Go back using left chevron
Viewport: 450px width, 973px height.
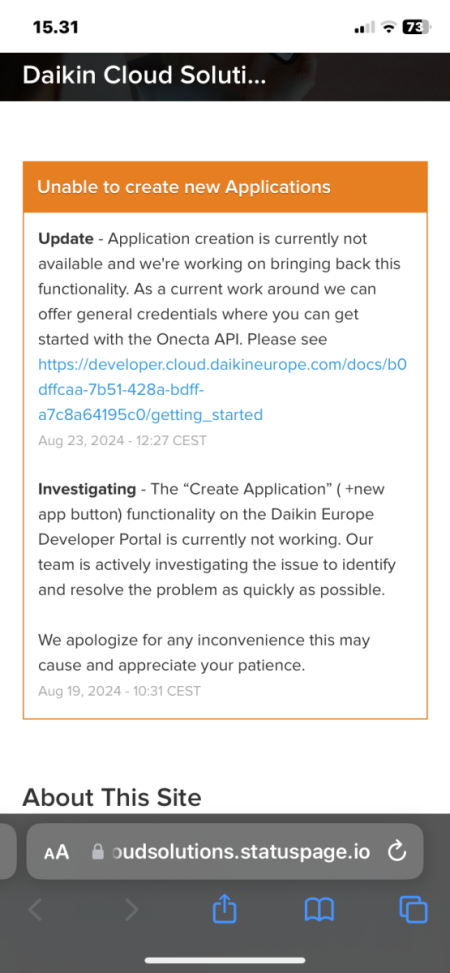pyautogui.click(x=35, y=910)
